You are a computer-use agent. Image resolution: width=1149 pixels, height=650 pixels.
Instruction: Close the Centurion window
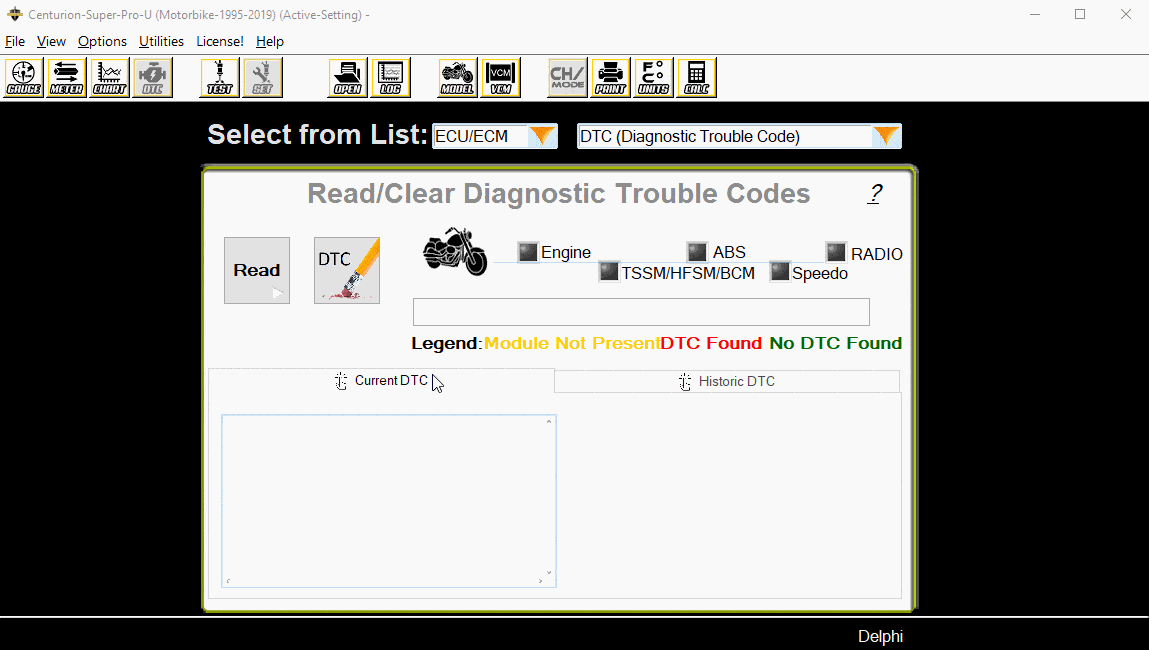click(1126, 15)
